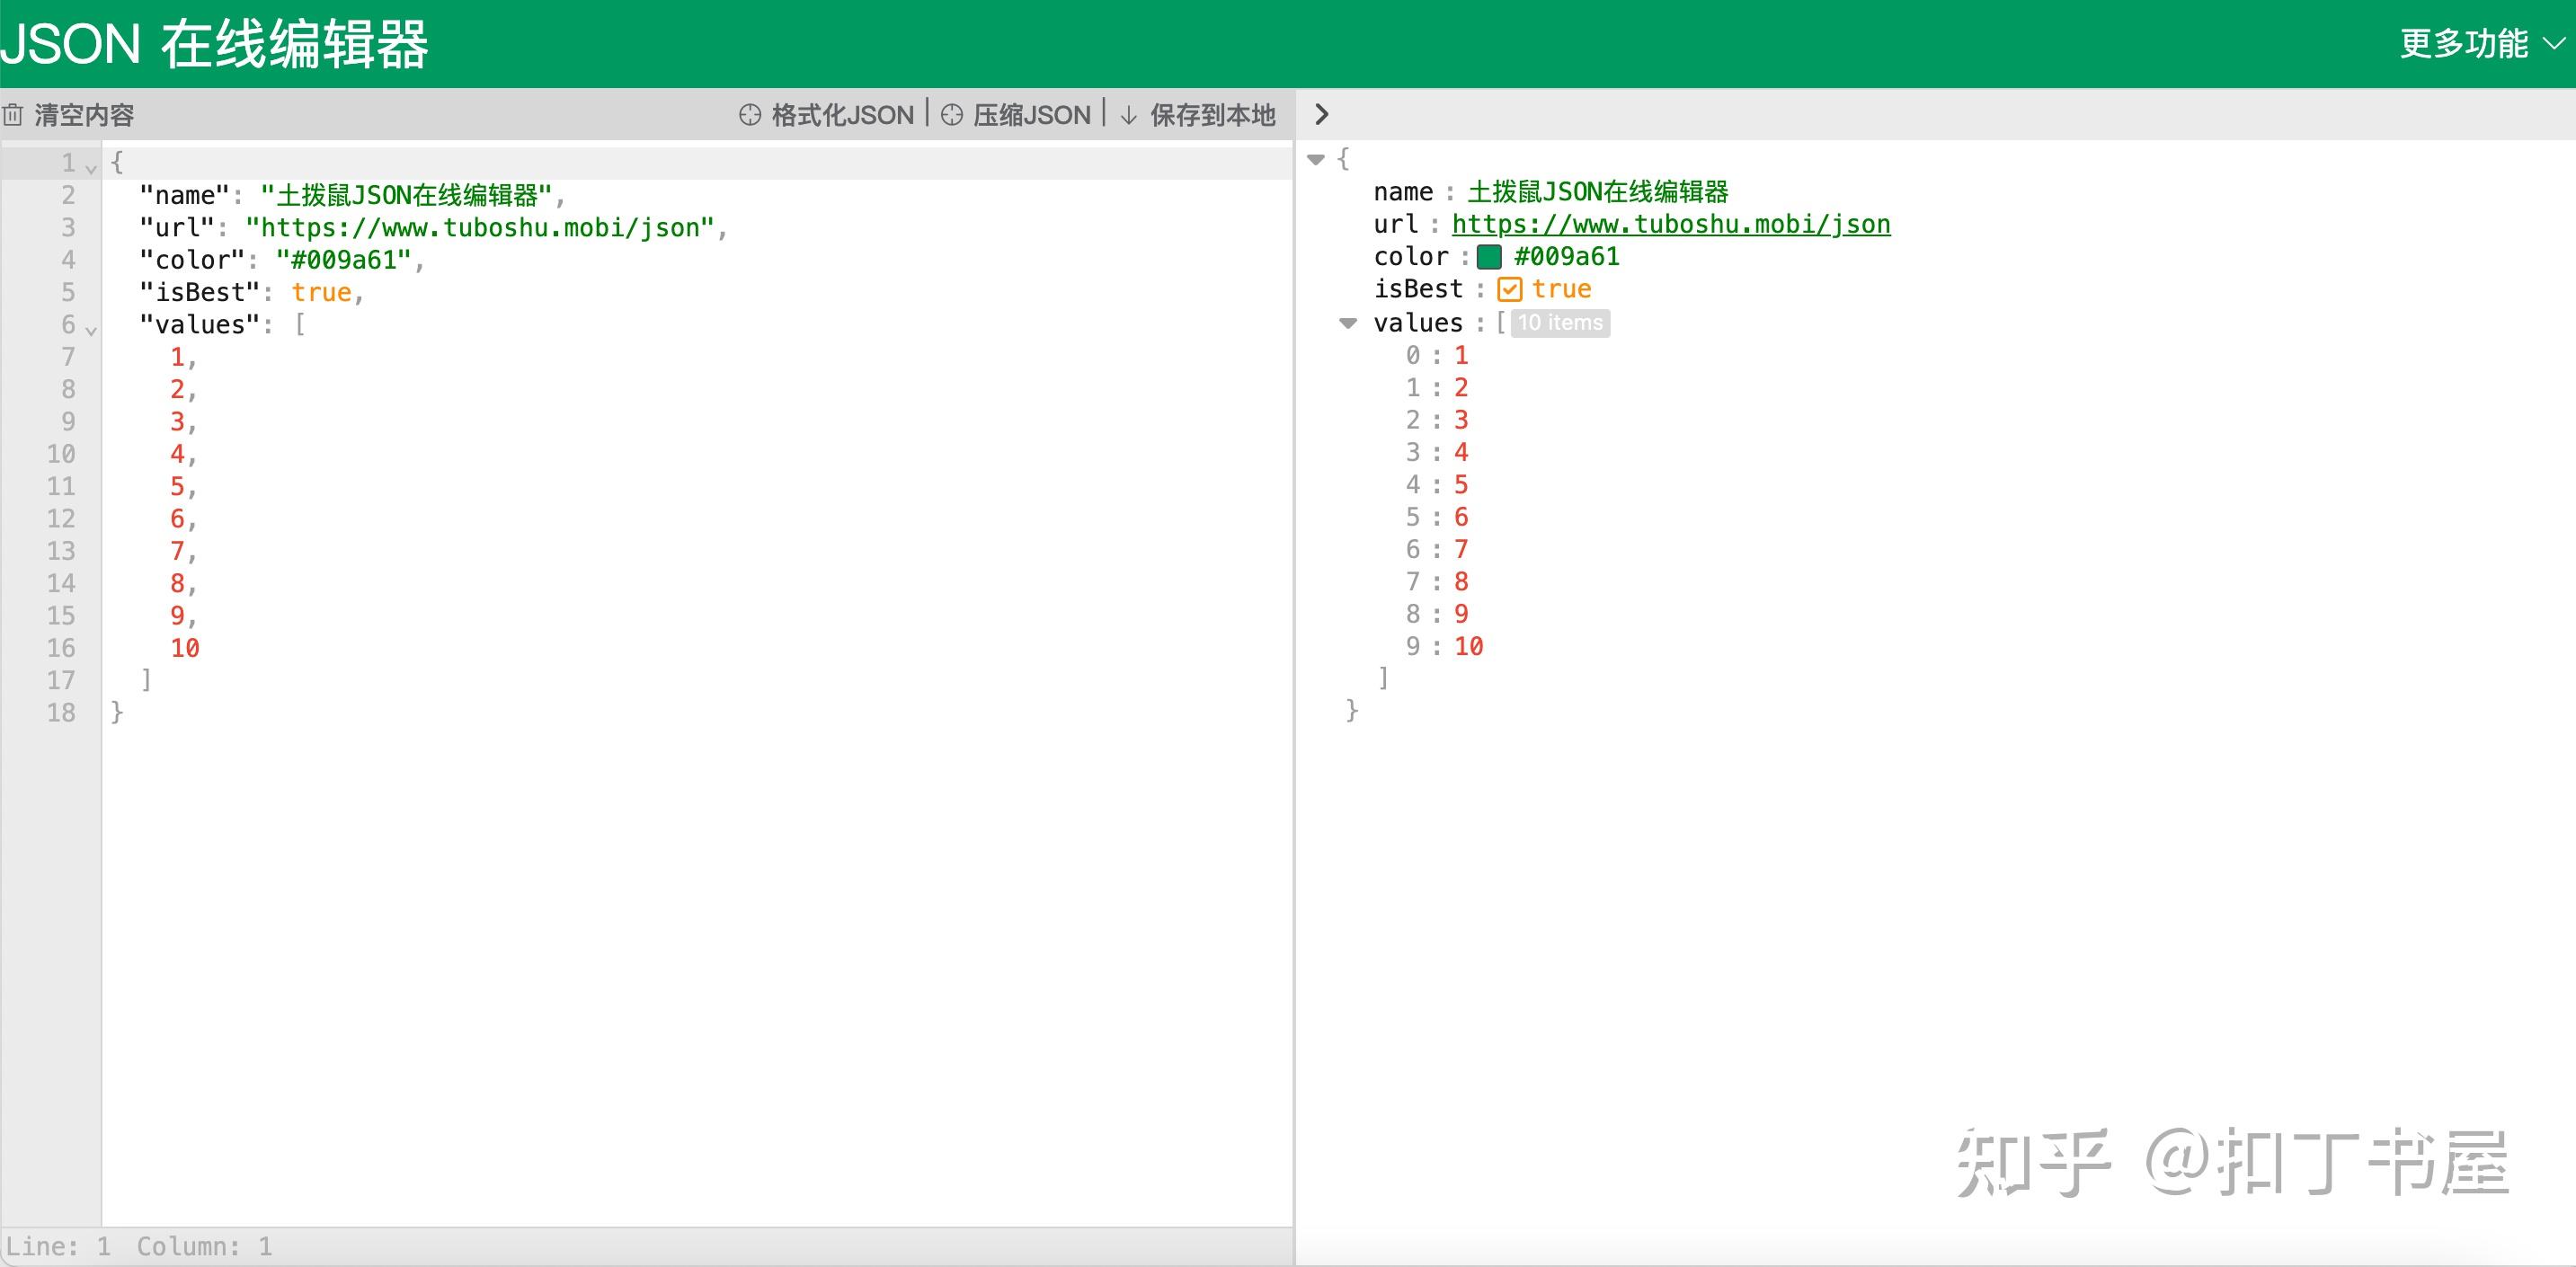Click the 10 items badge next to values

point(1559,323)
